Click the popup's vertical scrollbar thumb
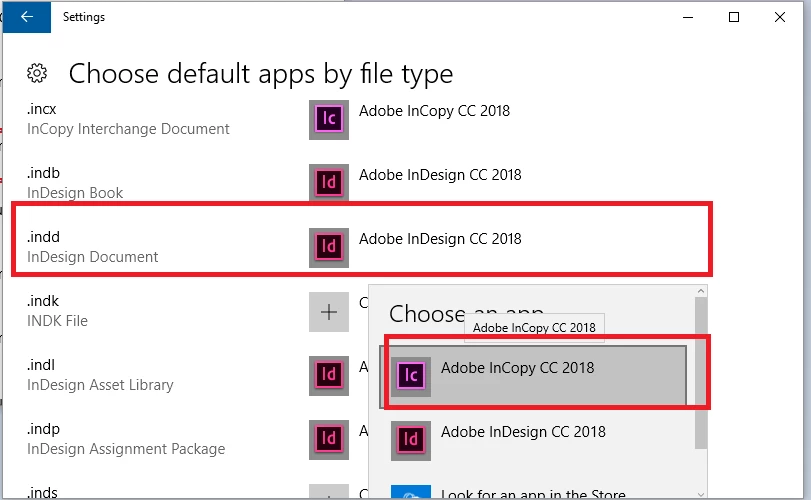 point(701,373)
